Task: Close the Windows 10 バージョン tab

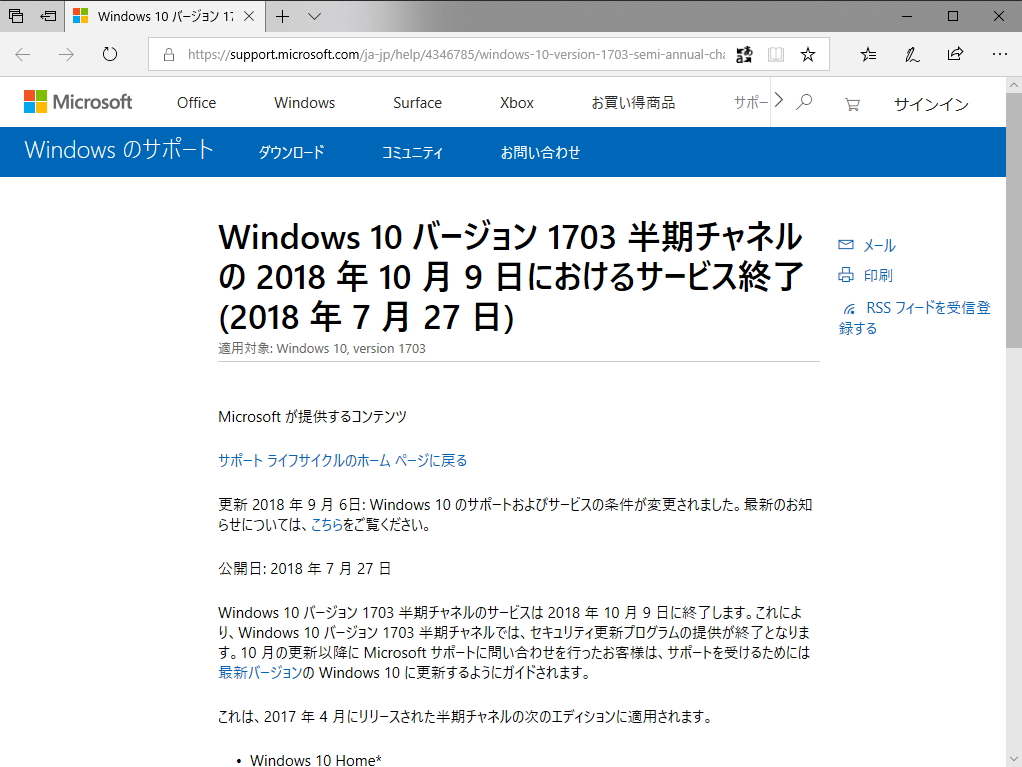Action: pos(249,16)
